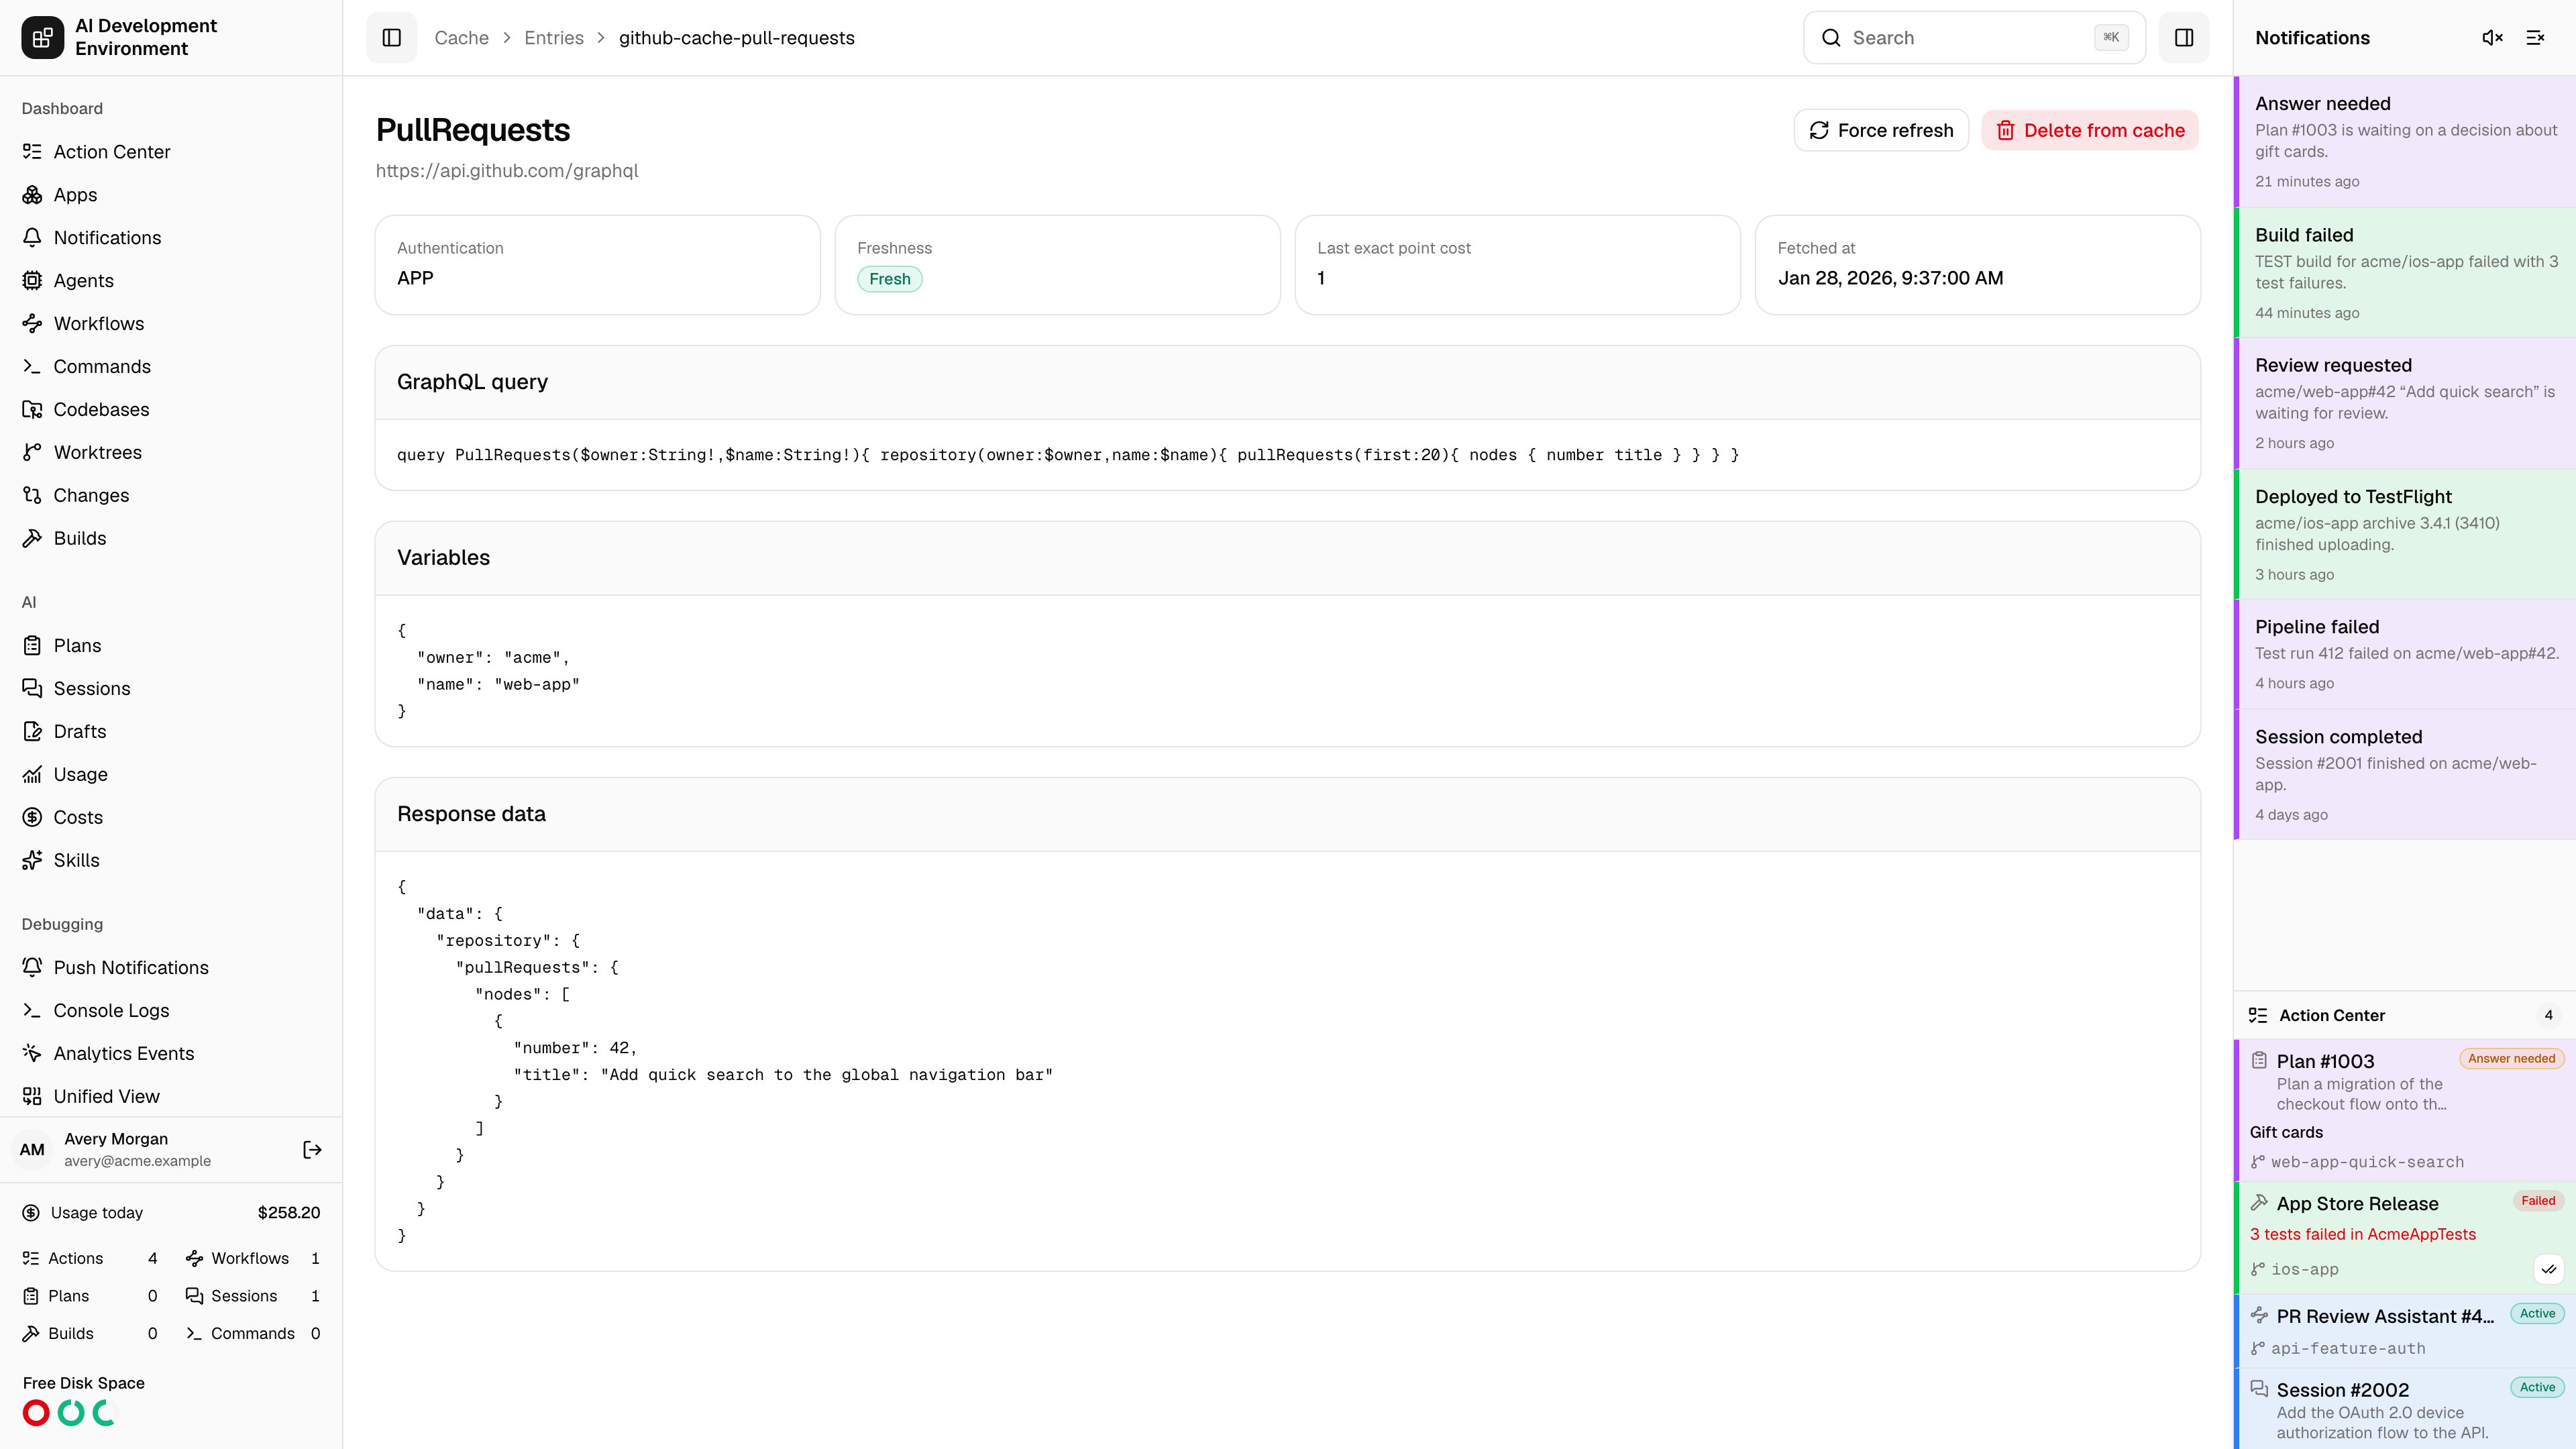Image resolution: width=2576 pixels, height=1449 pixels.
Task: Click the Costs dollar icon
Action: click(32, 818)
